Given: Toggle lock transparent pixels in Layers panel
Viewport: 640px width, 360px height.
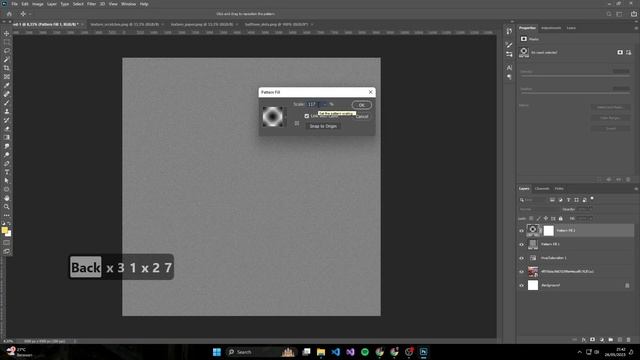Looking at the screenshot, I should click(x=531, y=219).
